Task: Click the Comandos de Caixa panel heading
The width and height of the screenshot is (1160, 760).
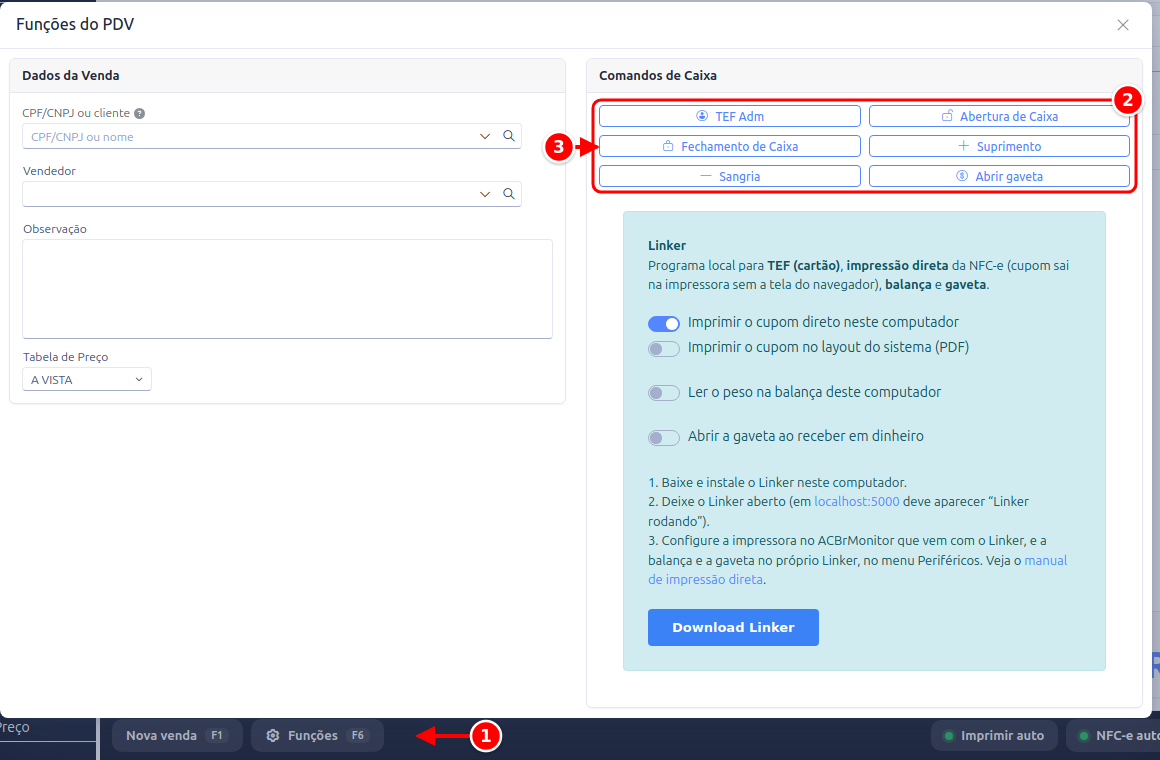Action: coord(658,75)
